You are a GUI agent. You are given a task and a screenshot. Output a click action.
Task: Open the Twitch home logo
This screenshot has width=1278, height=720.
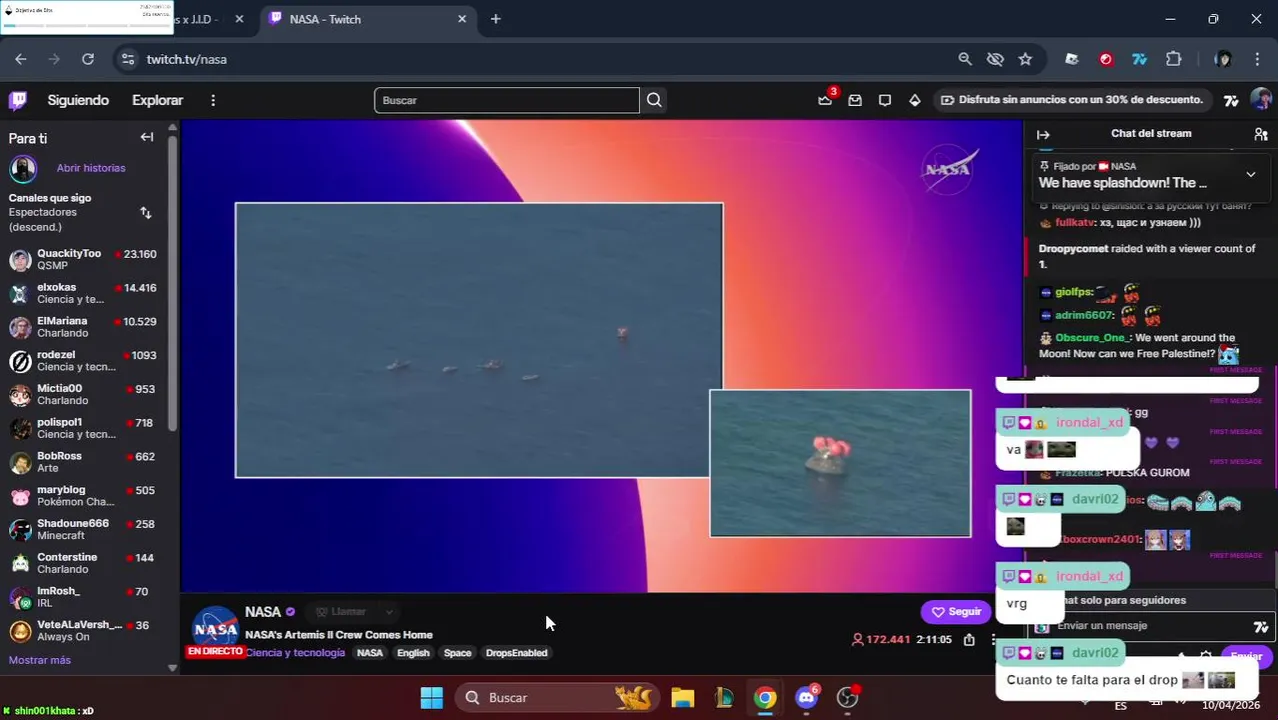click(x=18, y=100)
